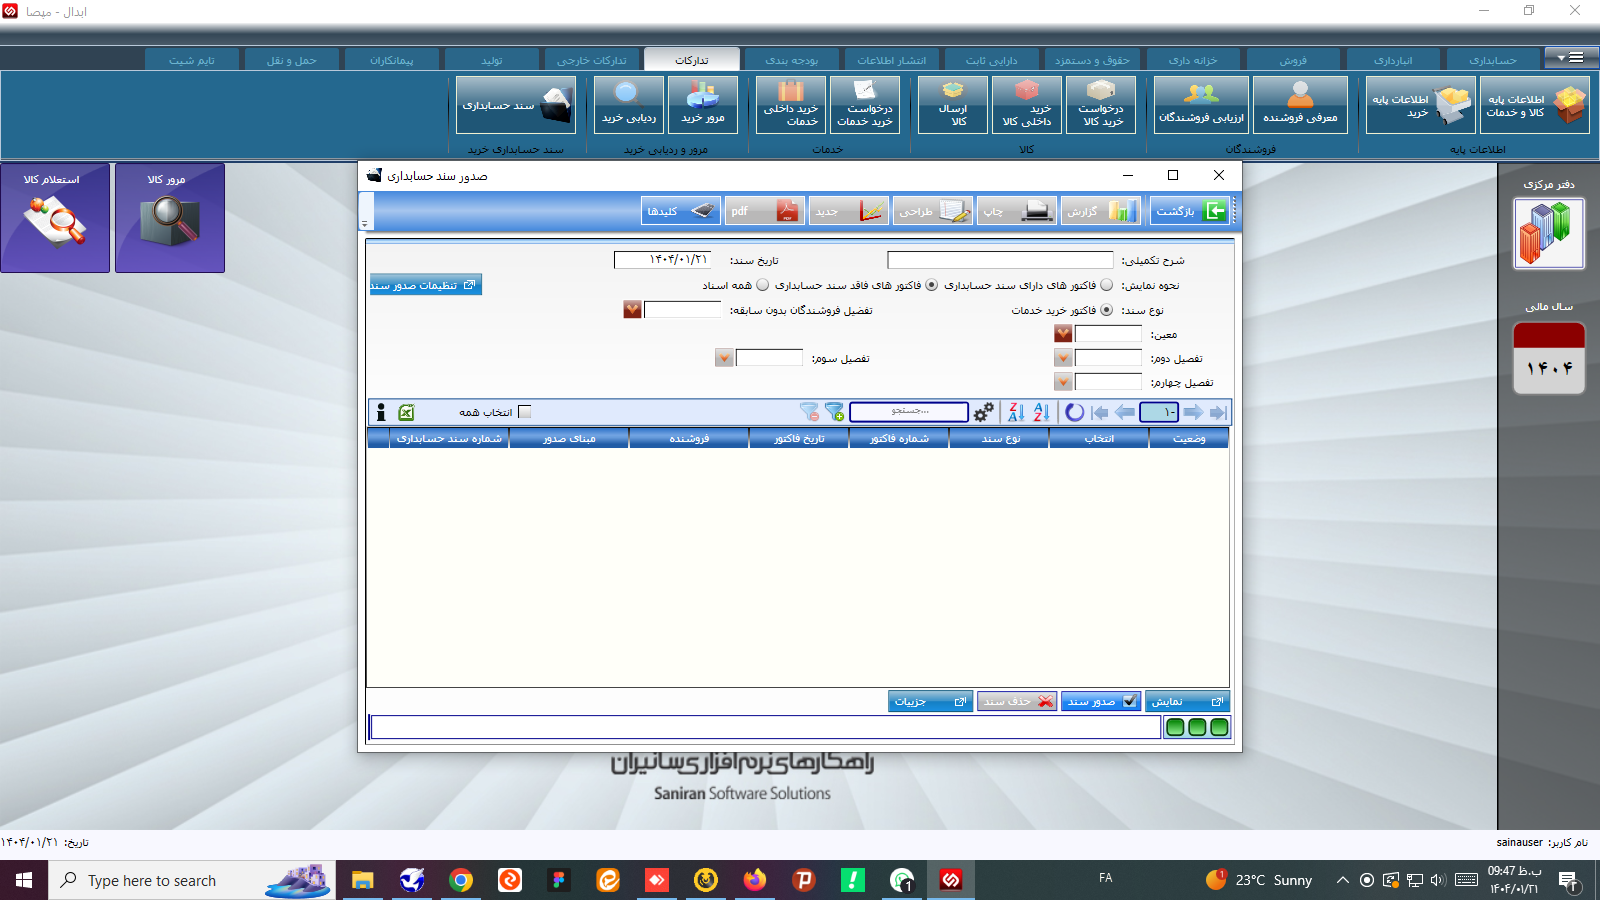Viewport: 1600px width, 900px height.
Task: Open تفصیل فروشندگان بدون سابقه dropdown
Action: [x=631, y=310]
